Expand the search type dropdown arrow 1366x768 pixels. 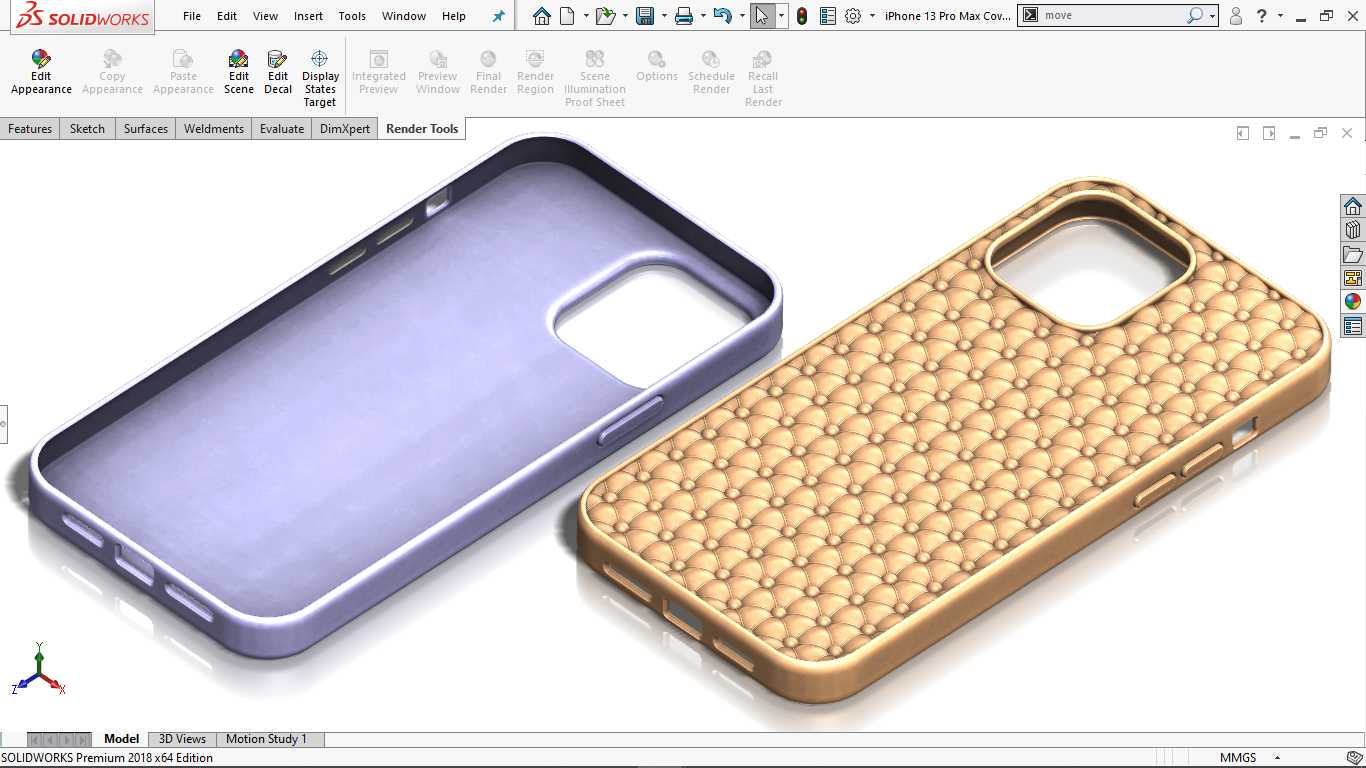pos(1212,16)
